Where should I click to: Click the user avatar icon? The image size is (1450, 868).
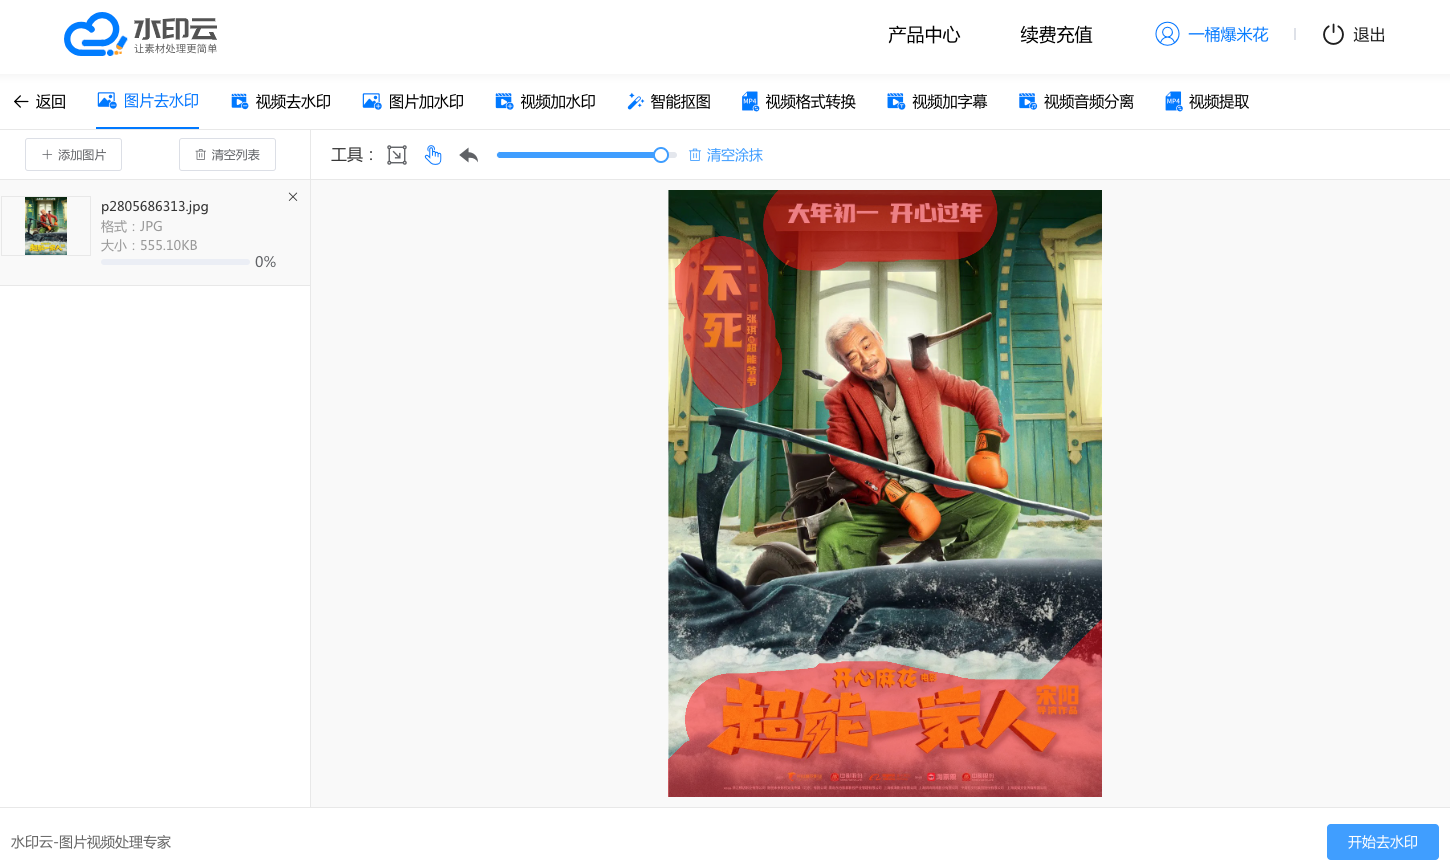(1167, 34)
